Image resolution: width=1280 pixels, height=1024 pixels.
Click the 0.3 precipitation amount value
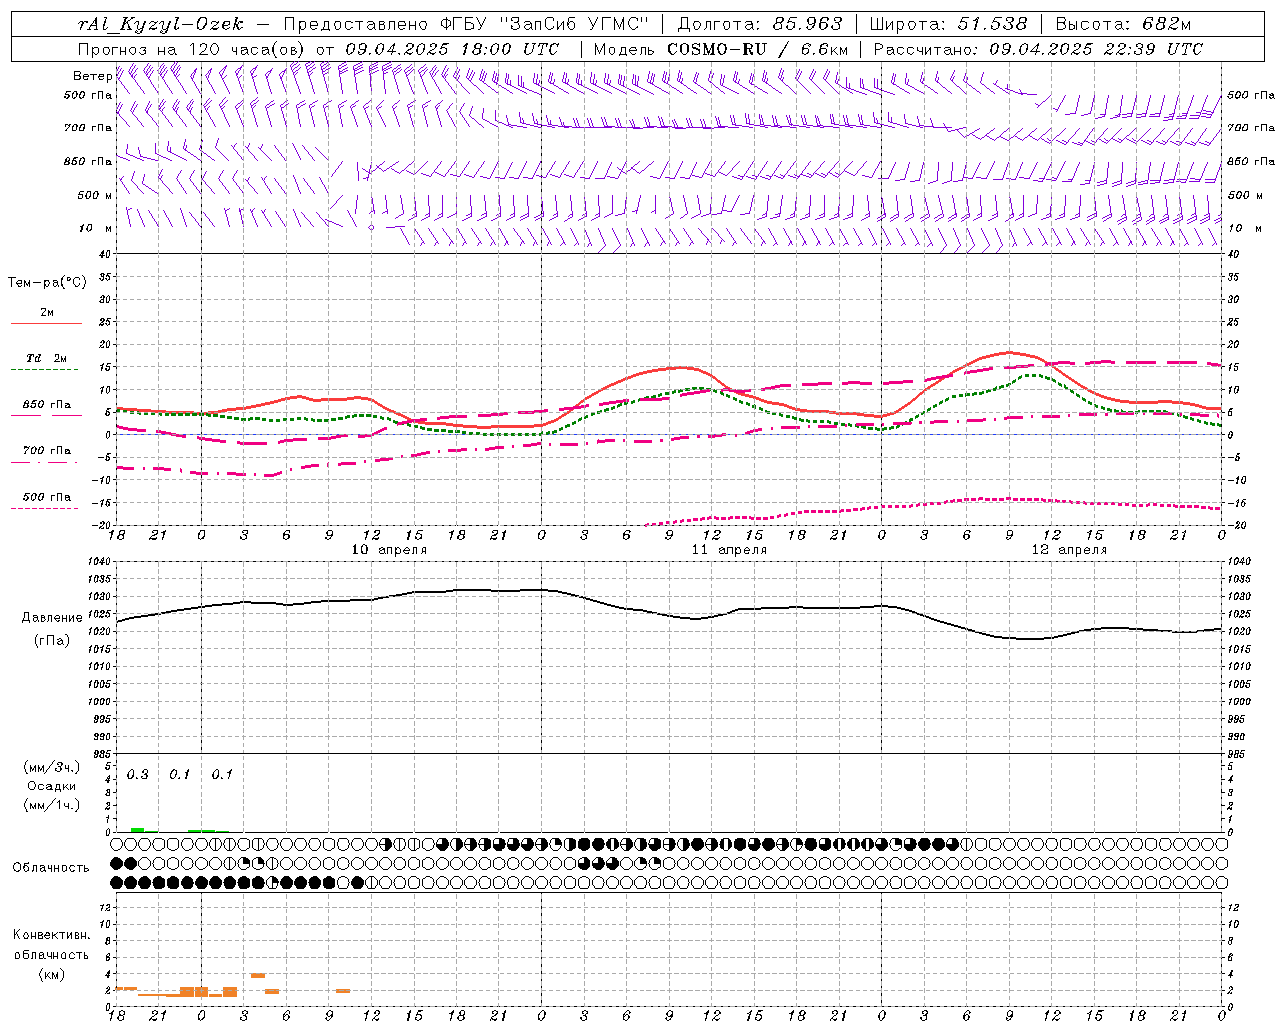tap(138, 775)
